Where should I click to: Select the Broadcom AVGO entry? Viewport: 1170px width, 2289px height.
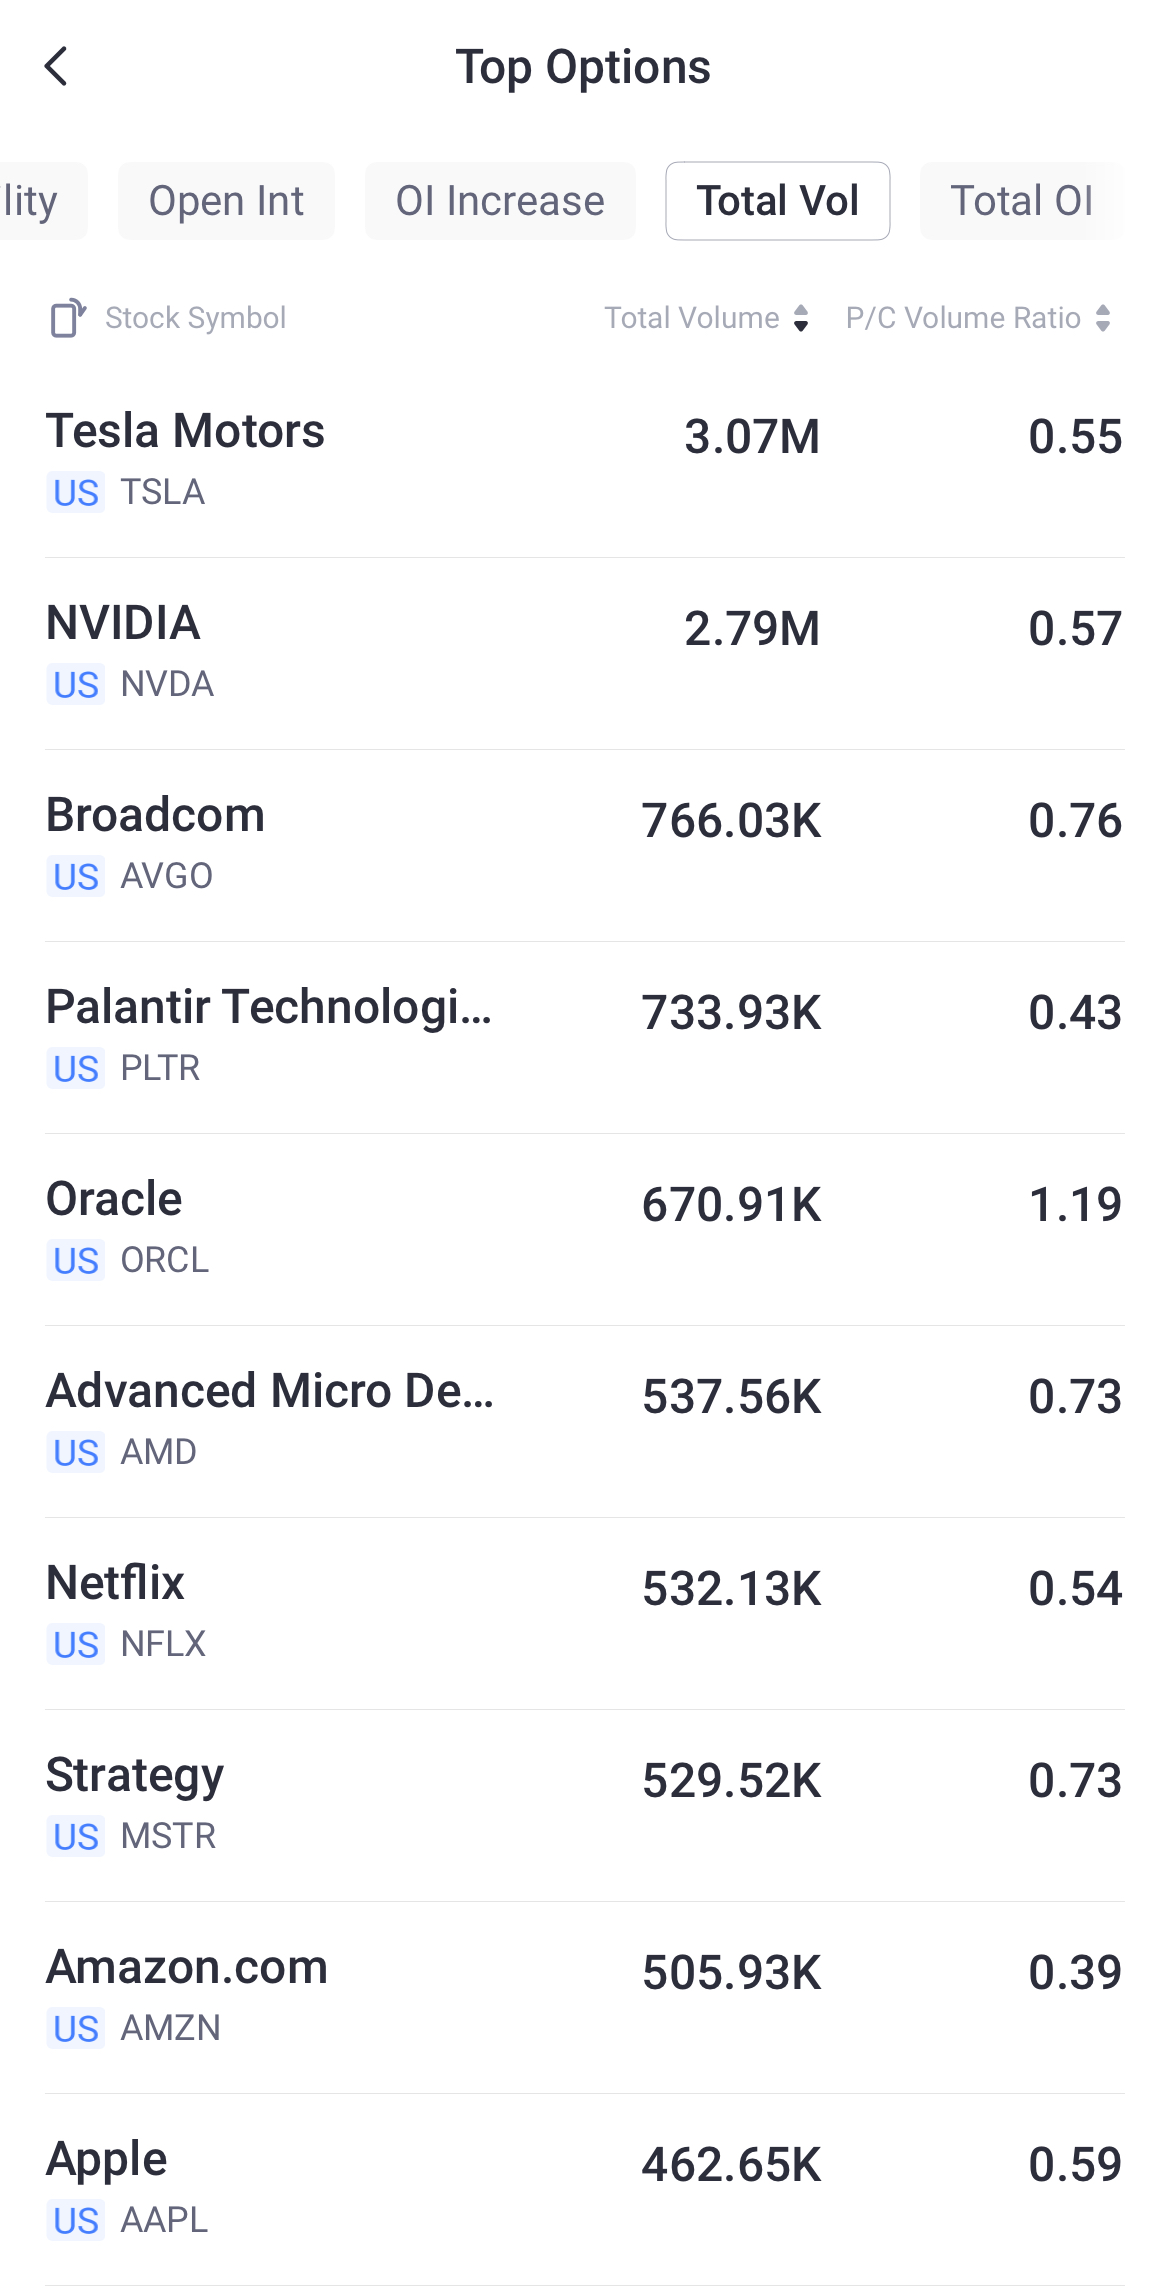pyautogui.click(x=585, y=844)
